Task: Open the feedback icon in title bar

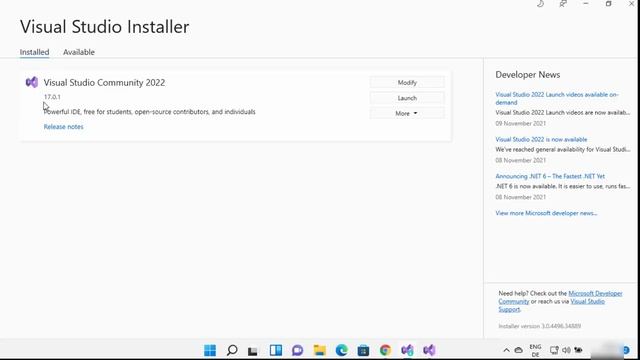Action: [x=563, y=4]
